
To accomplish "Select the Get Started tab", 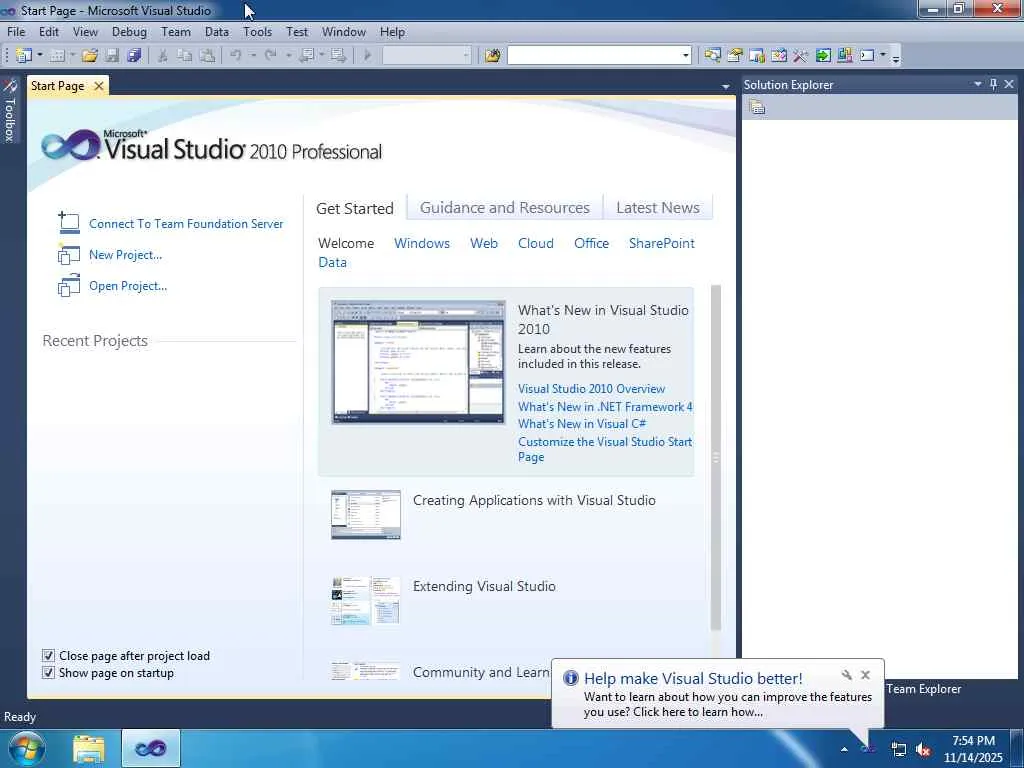I will coord(355,208).
